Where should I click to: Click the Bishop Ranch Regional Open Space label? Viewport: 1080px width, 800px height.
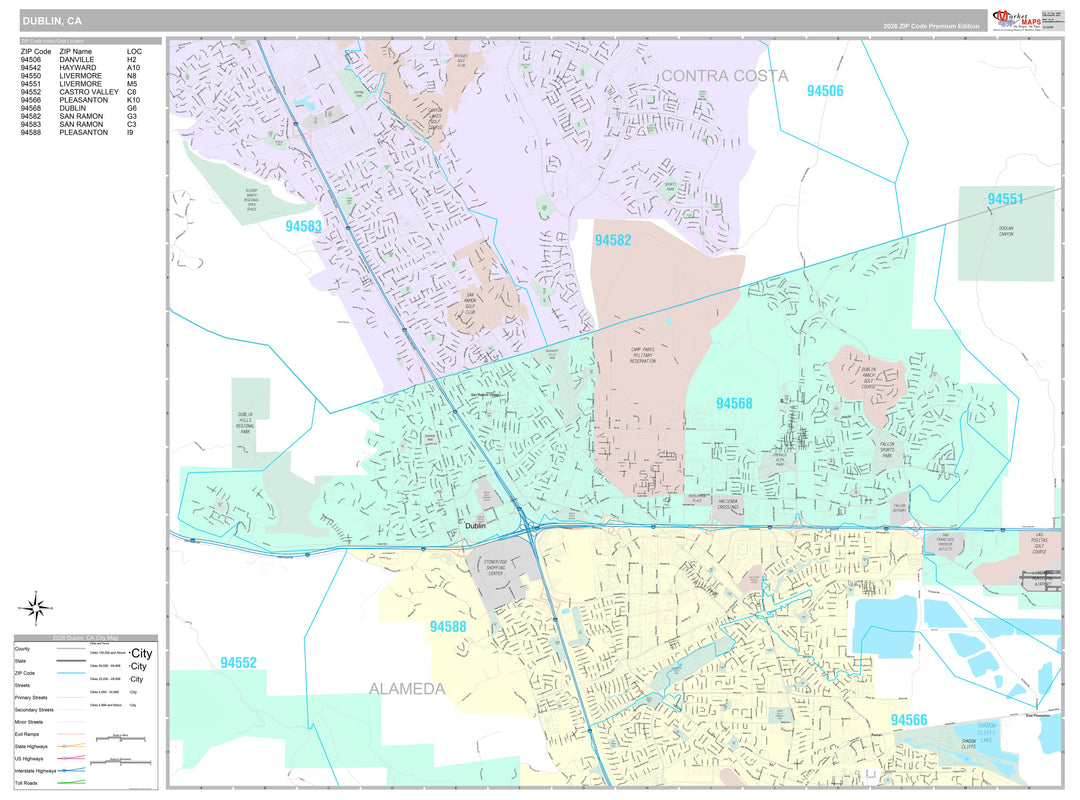coord(251,200)
